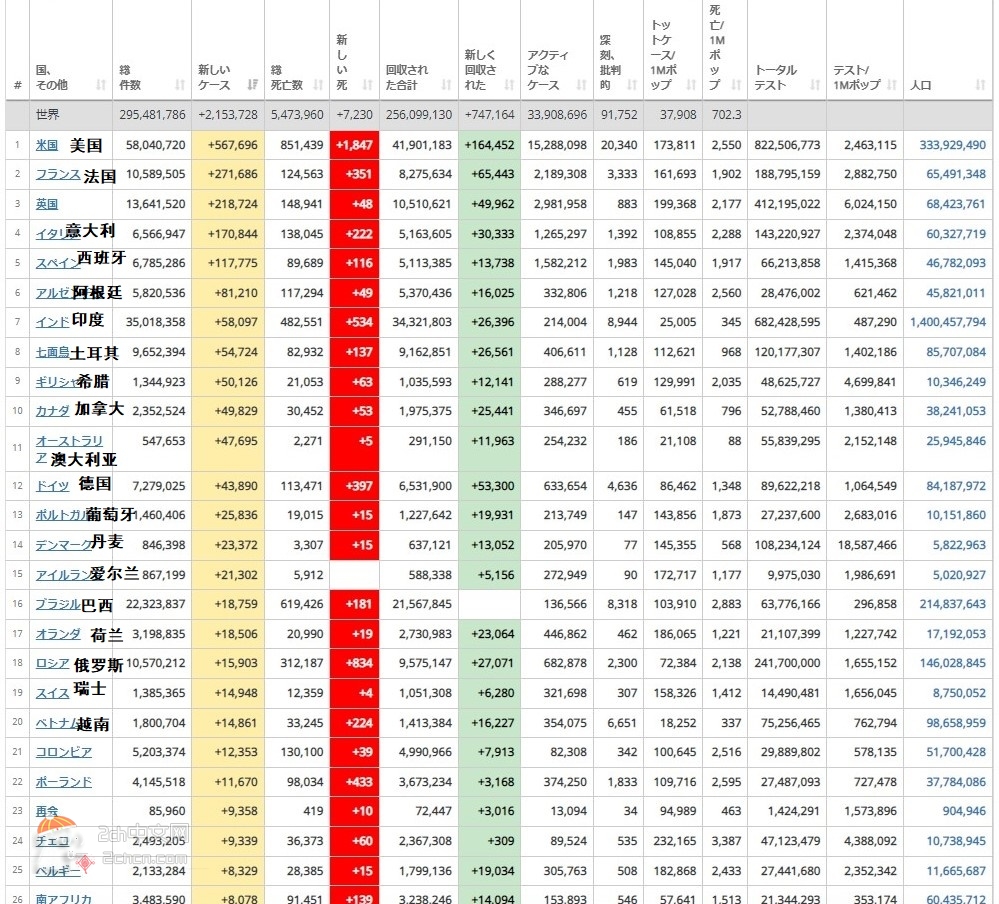Image resolution: width=999 pixels, height=904 pixels.
Task: Select world row label 世界
Action: click(x=47, y=115)
